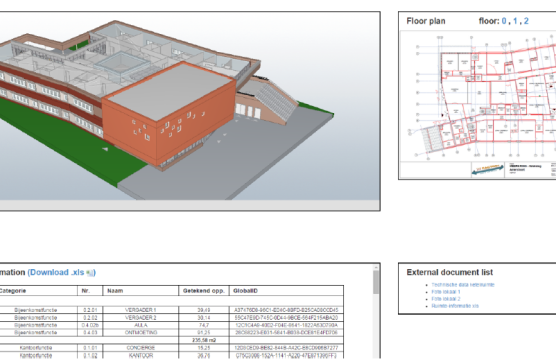Image resolution: width=556 pixels, height=364 pixels.
Task: Click the GlobalID column header
Action: point(286,291)
